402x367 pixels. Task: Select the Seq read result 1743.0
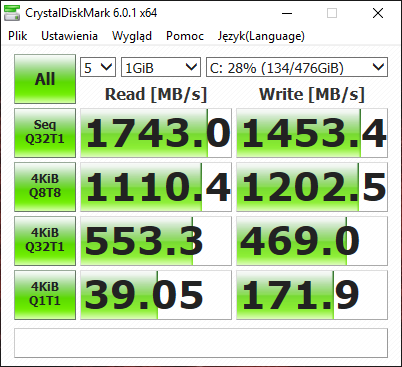156,133
